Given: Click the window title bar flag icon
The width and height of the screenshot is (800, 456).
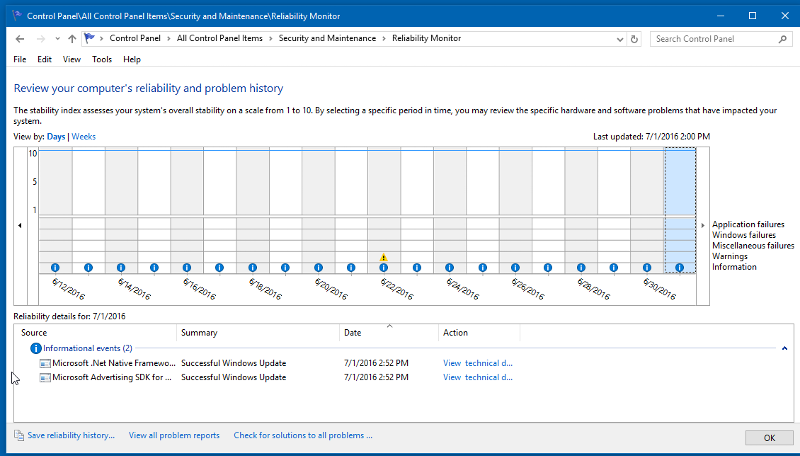Looking at the screenshot, I should [x=17, y=16].
